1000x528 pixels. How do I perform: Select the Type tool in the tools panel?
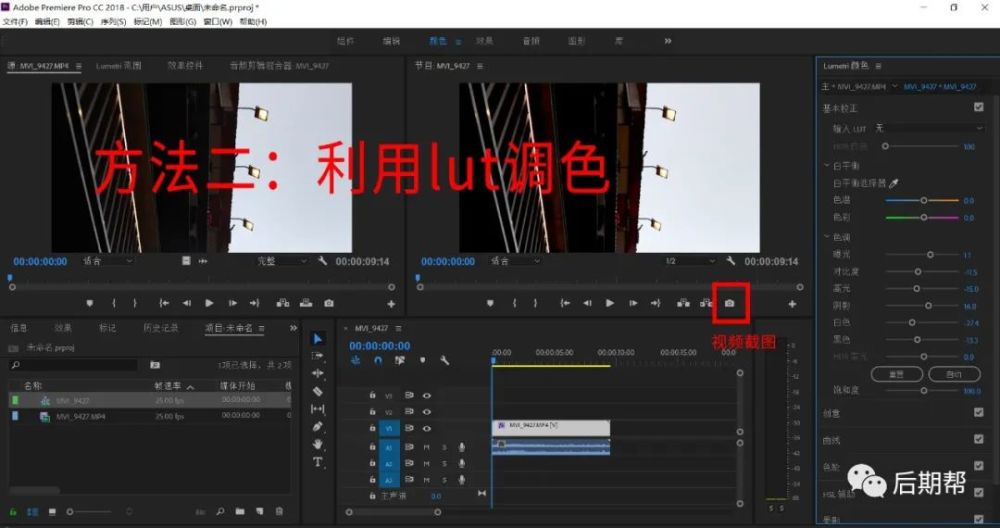pyautogui.click(x=318, y=462)
